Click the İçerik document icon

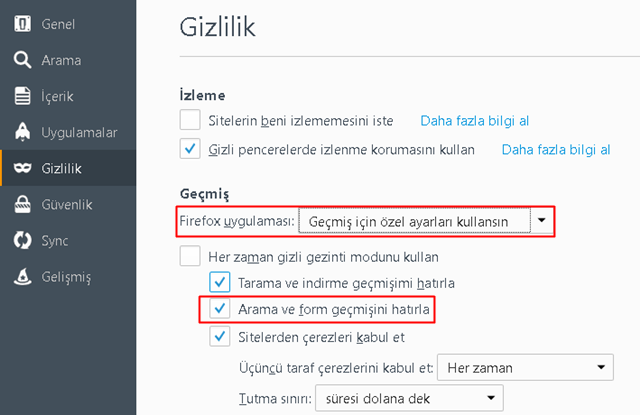22,96
